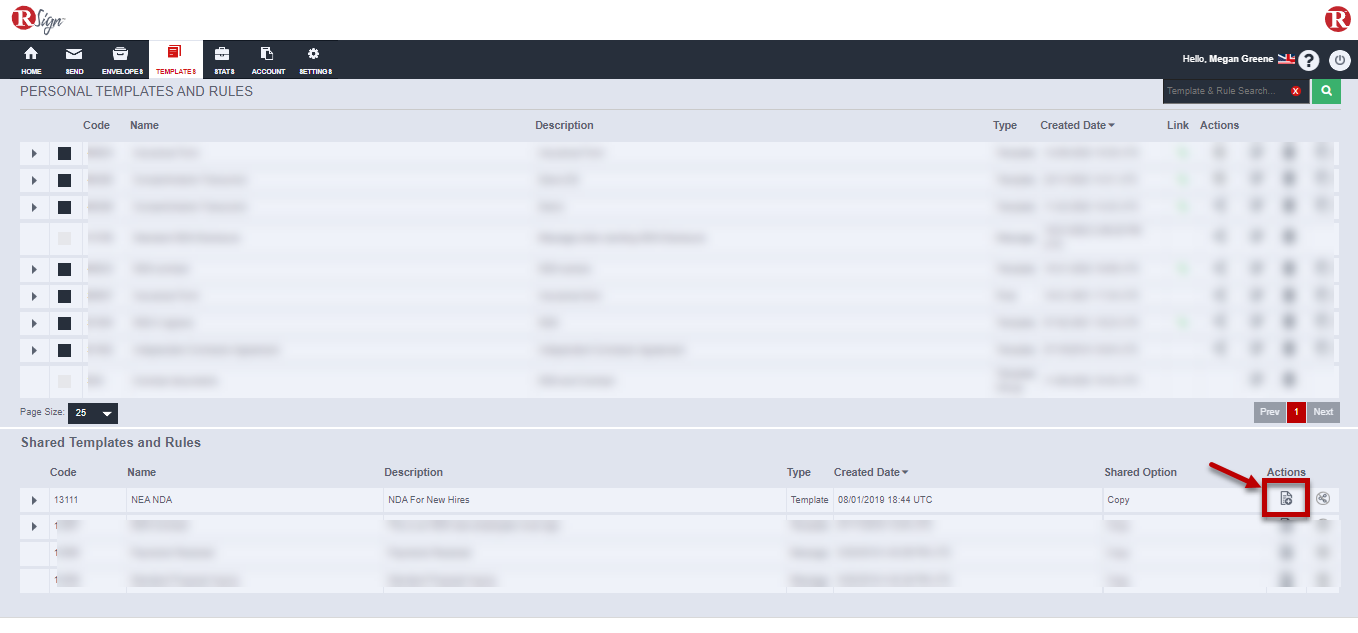Expand the second personal template row
Image resolution: width=1358 pixels, height=633 pixels.
(34, 180)
